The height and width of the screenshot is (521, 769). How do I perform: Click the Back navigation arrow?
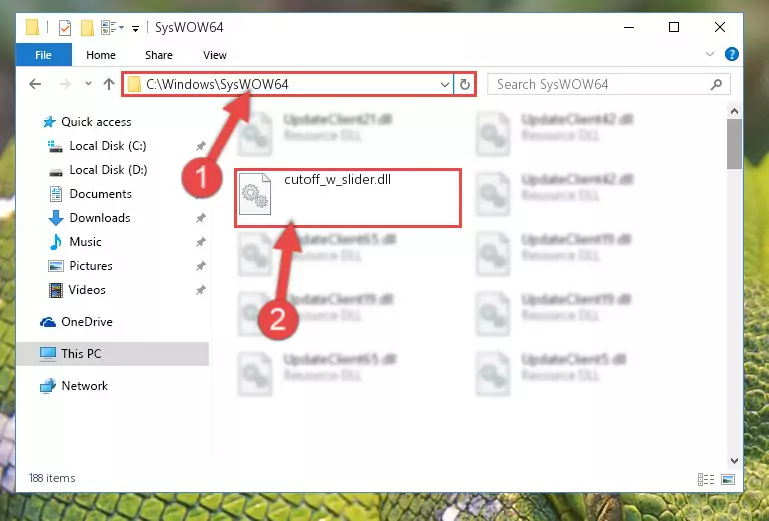[x=35, y=84]
